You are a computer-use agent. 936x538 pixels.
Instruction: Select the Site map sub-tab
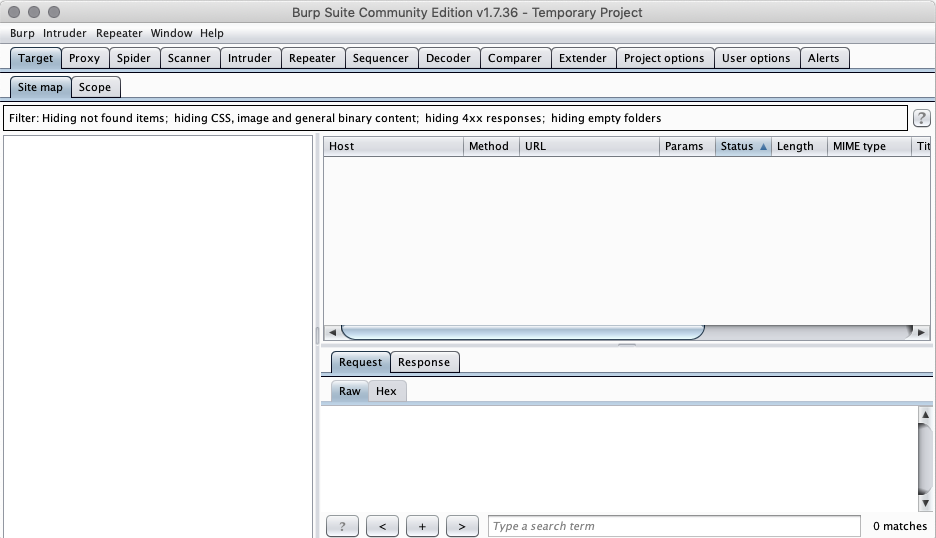coord(40,87)
